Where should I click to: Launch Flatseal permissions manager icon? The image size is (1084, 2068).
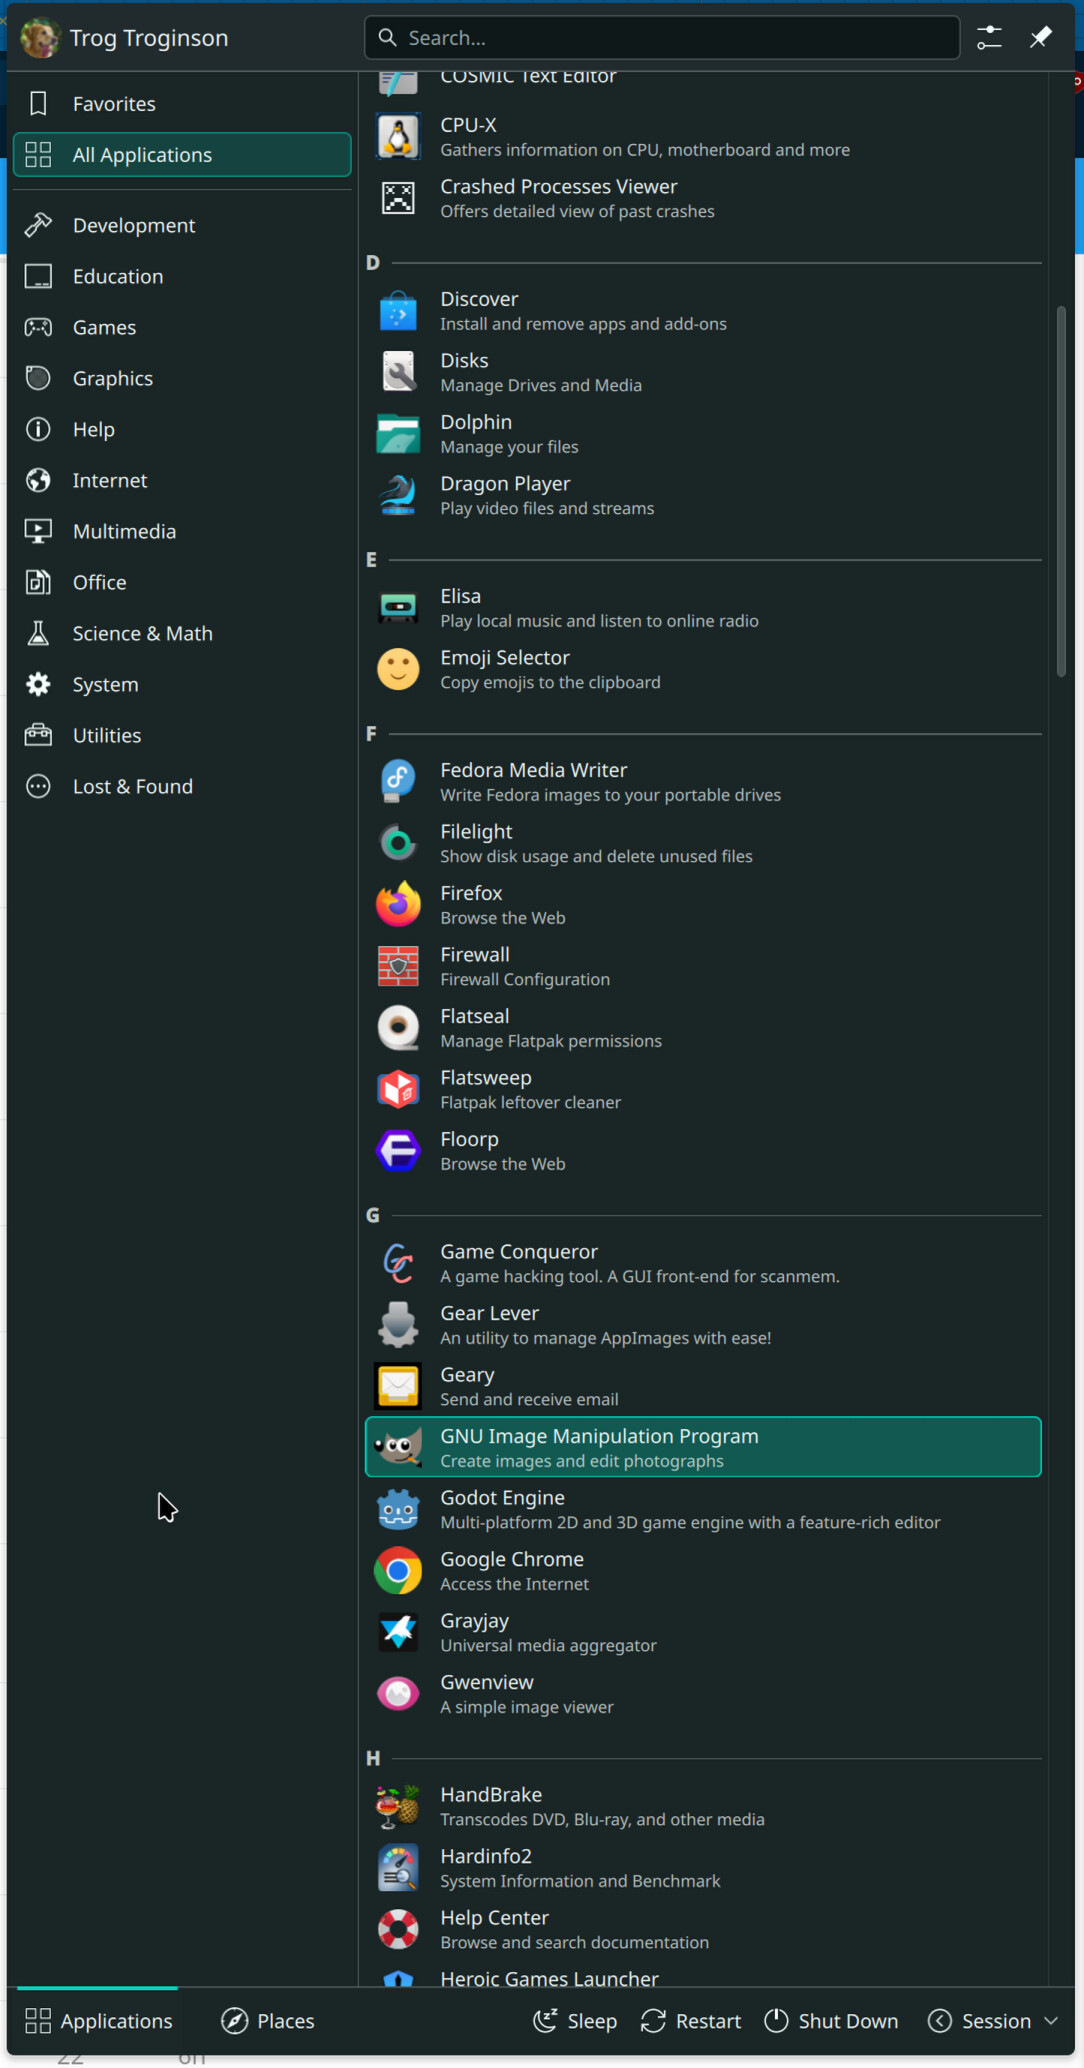click(x=398, y=1027)
